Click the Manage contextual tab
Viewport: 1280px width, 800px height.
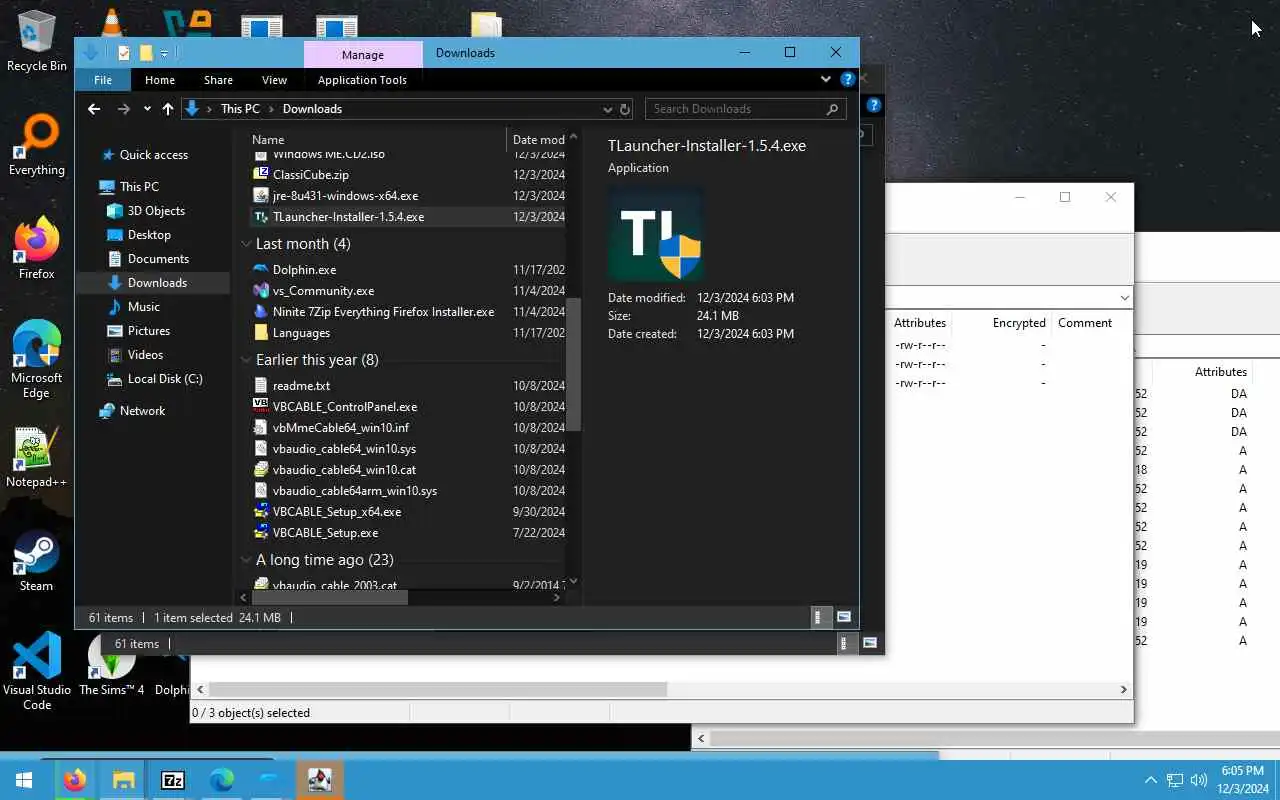pyautogui.click(x=363, y=55)
